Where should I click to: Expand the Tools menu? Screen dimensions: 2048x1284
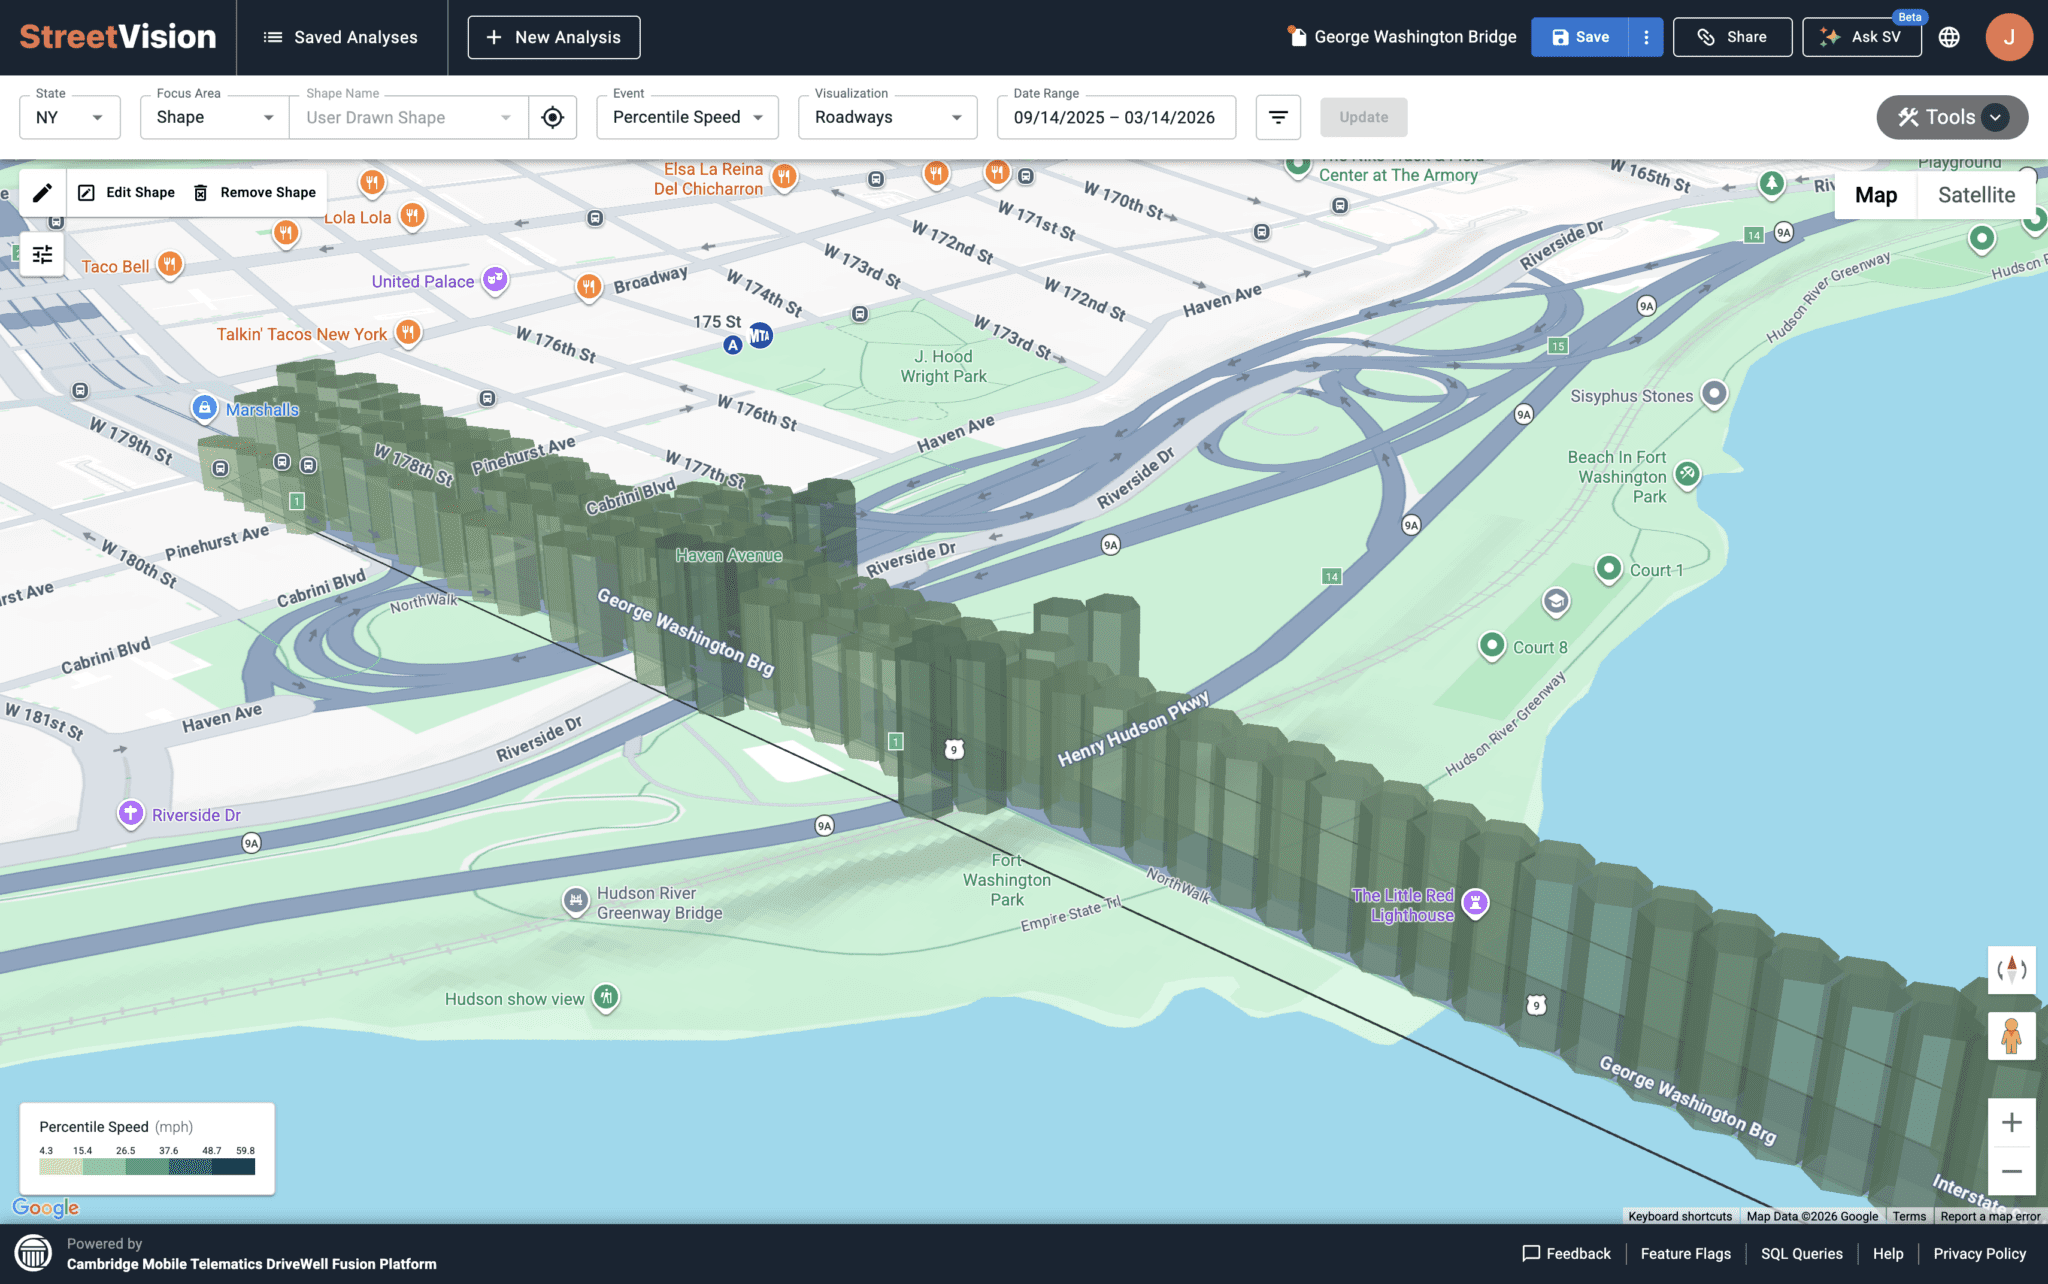click(x=1952, y=118)
